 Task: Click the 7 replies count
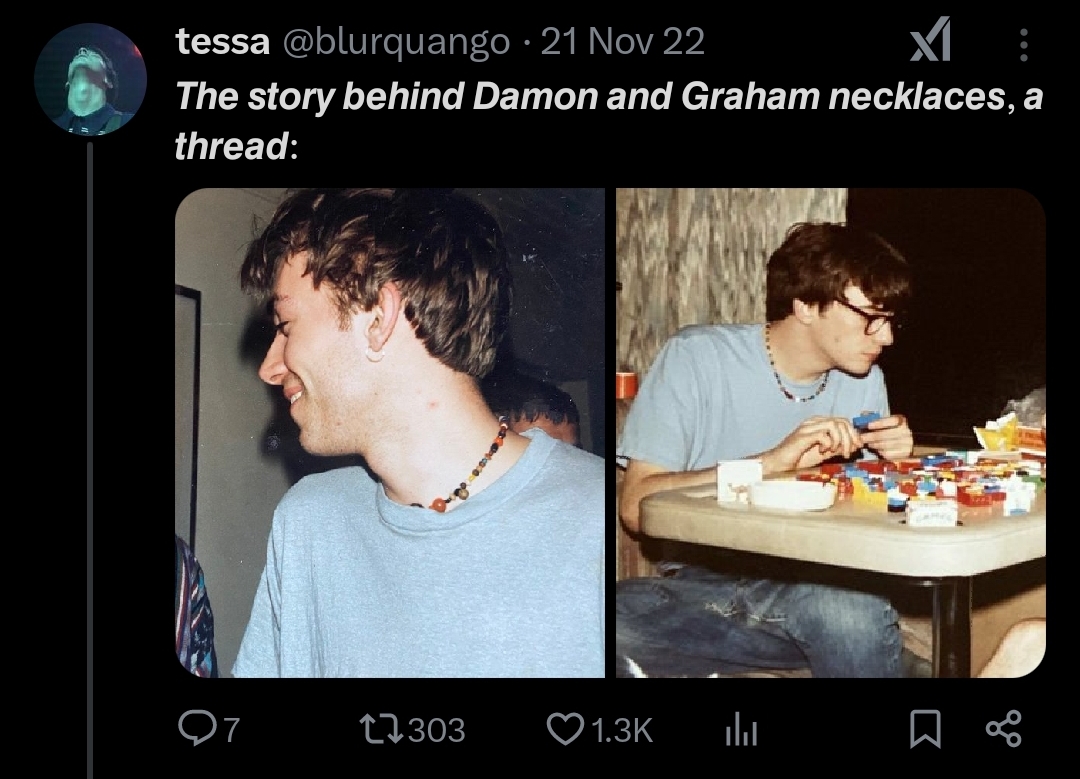231,730
